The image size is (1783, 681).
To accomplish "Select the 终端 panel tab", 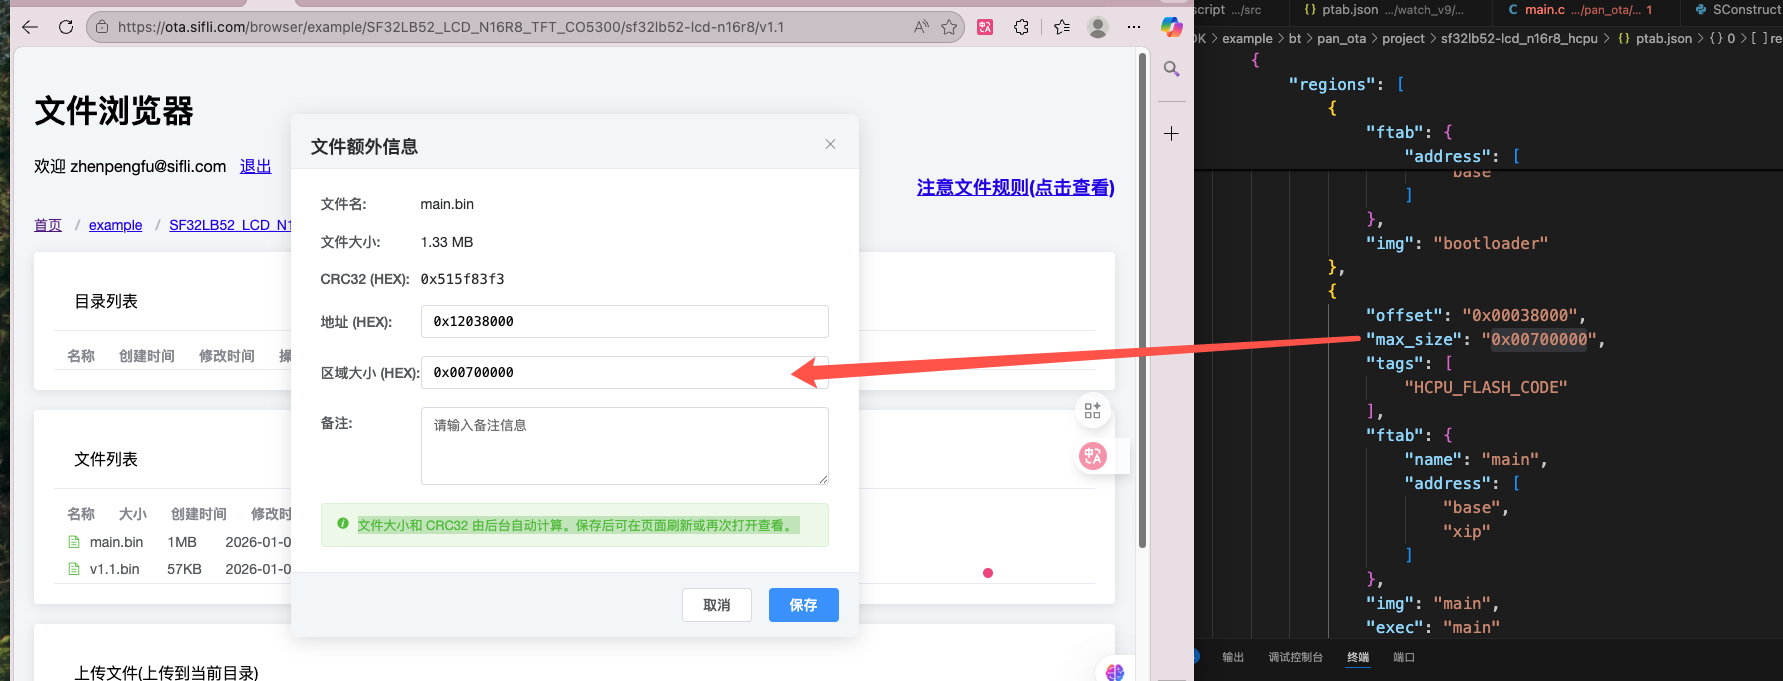I will tap(1357, 657).
